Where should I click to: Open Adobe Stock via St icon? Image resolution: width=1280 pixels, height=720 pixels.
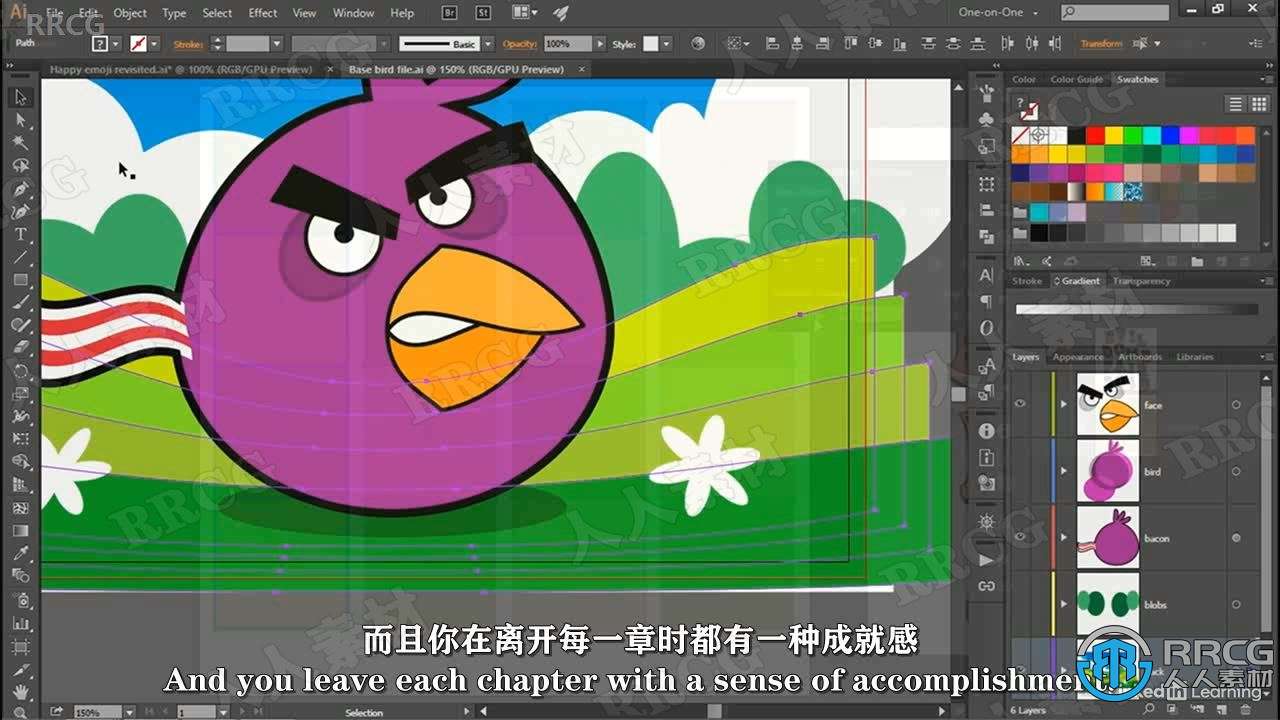coord(483,13)
